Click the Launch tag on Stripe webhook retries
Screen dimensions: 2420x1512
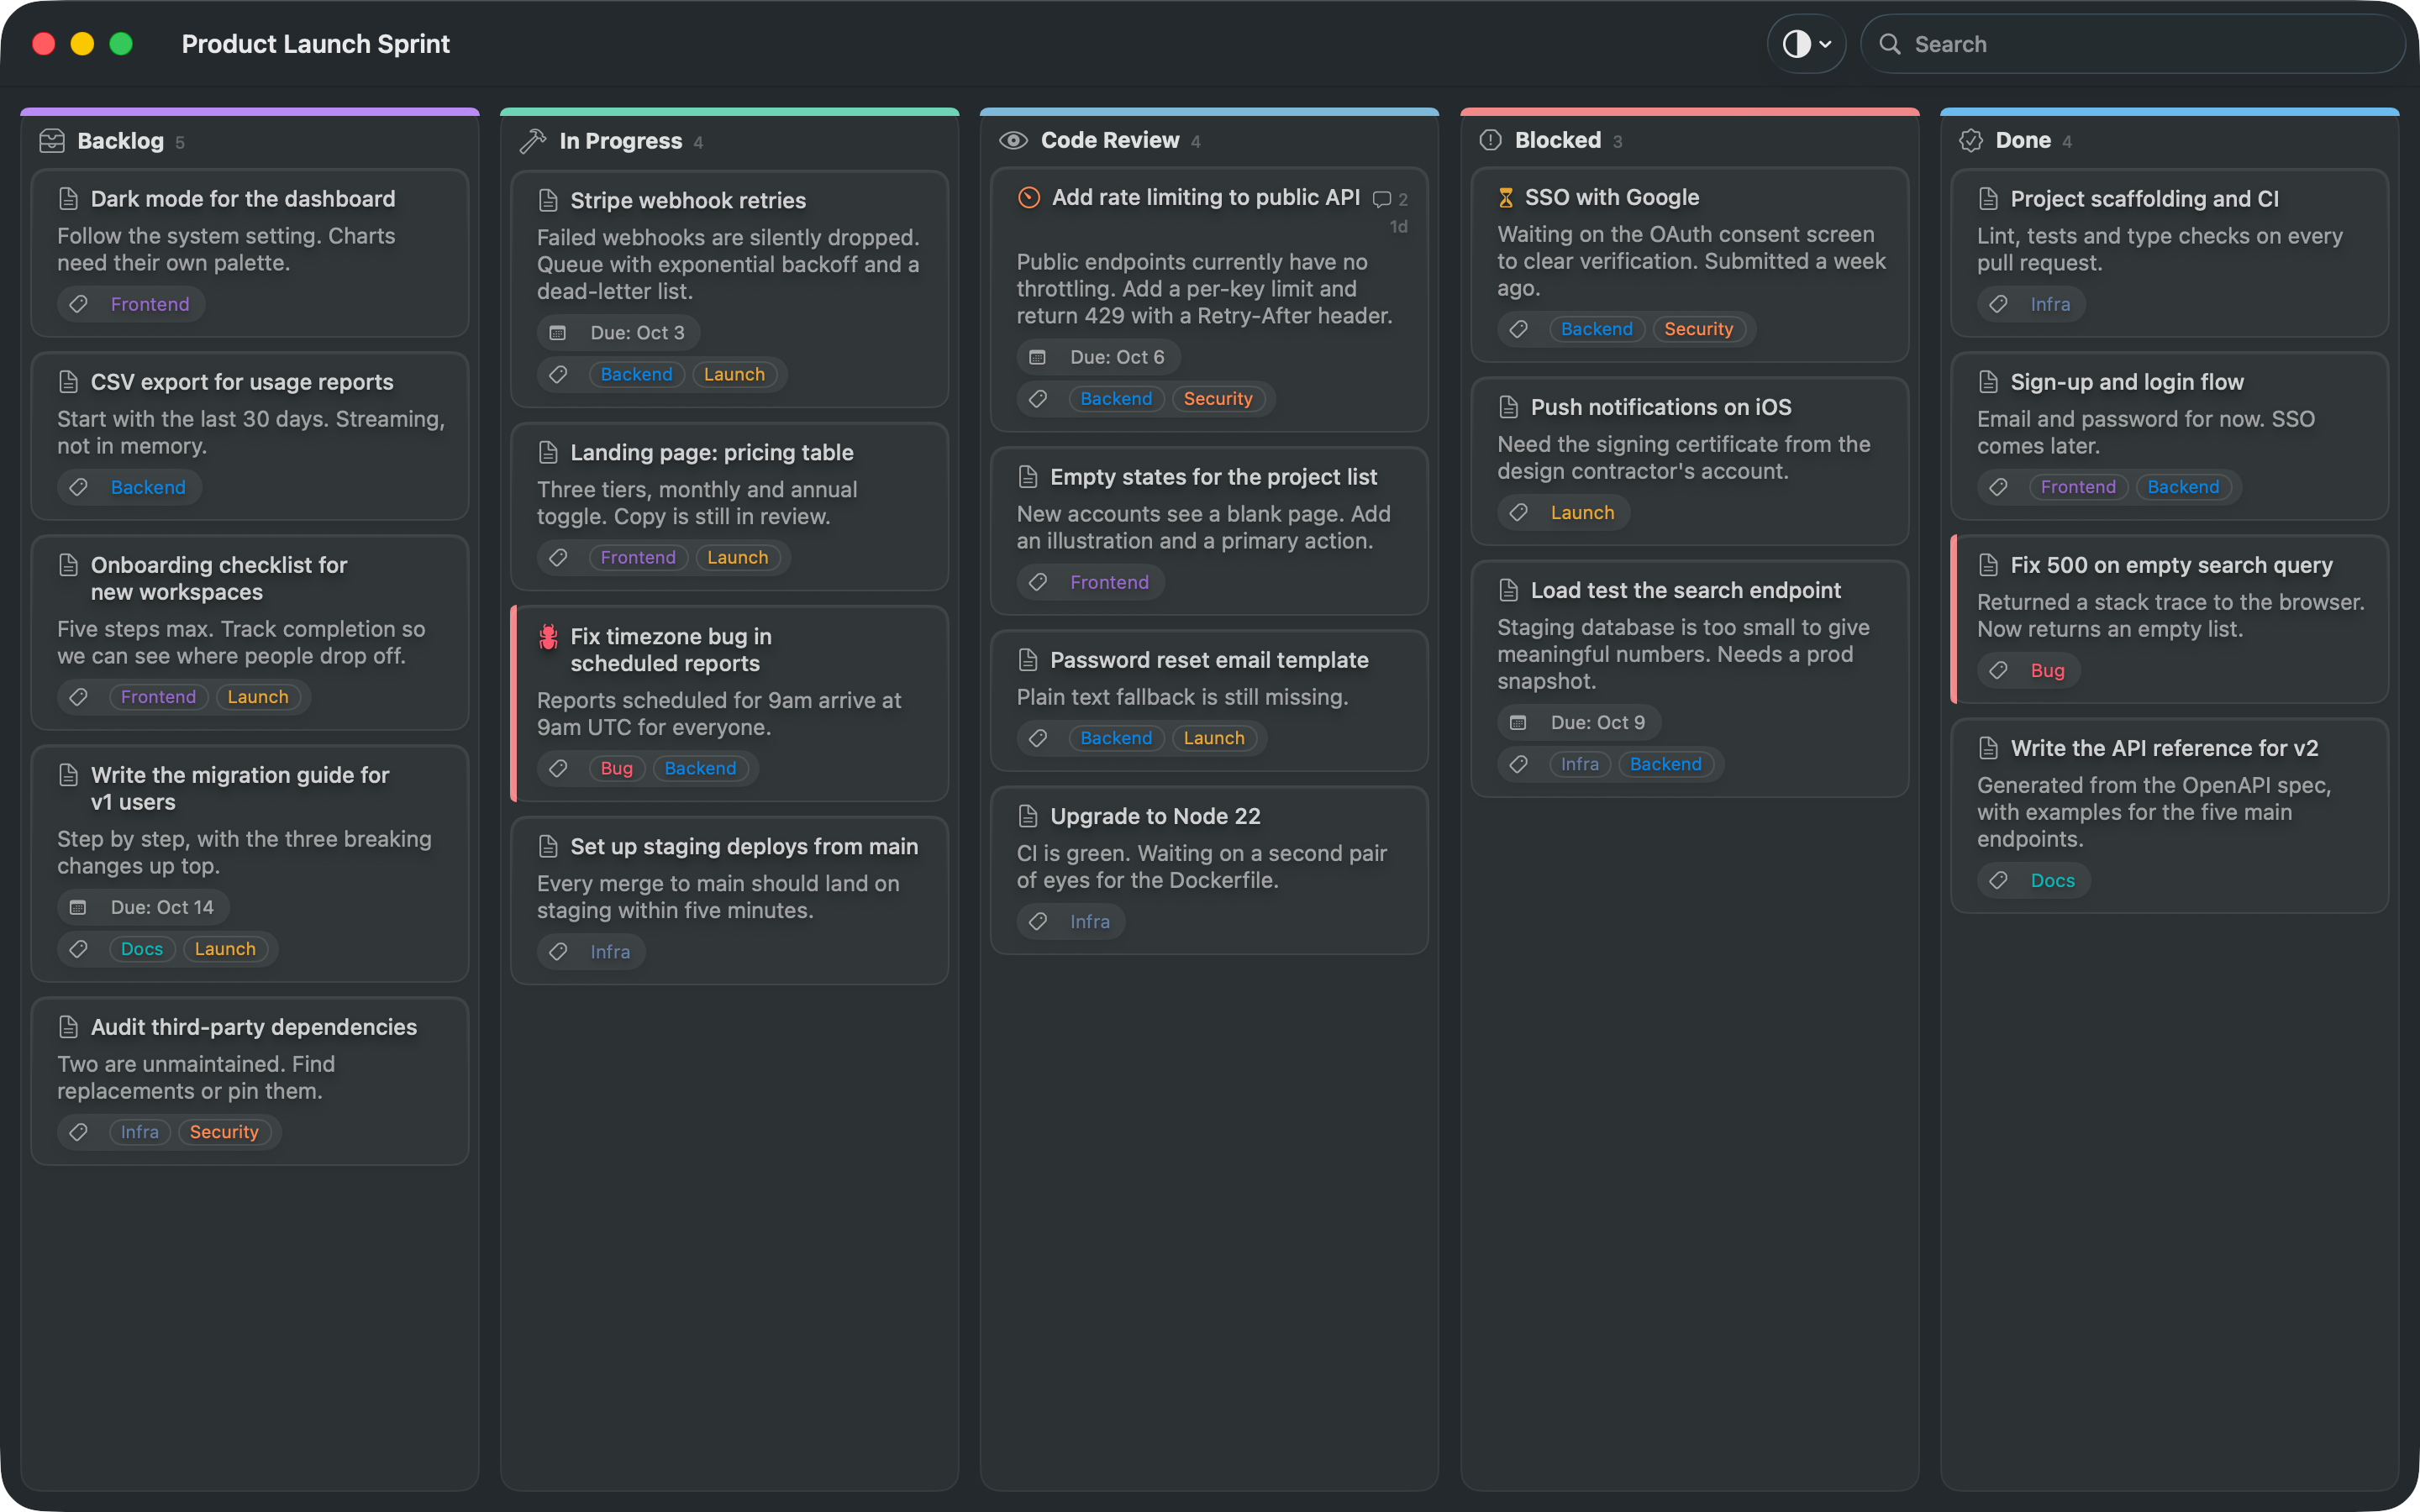click(734, 374)
